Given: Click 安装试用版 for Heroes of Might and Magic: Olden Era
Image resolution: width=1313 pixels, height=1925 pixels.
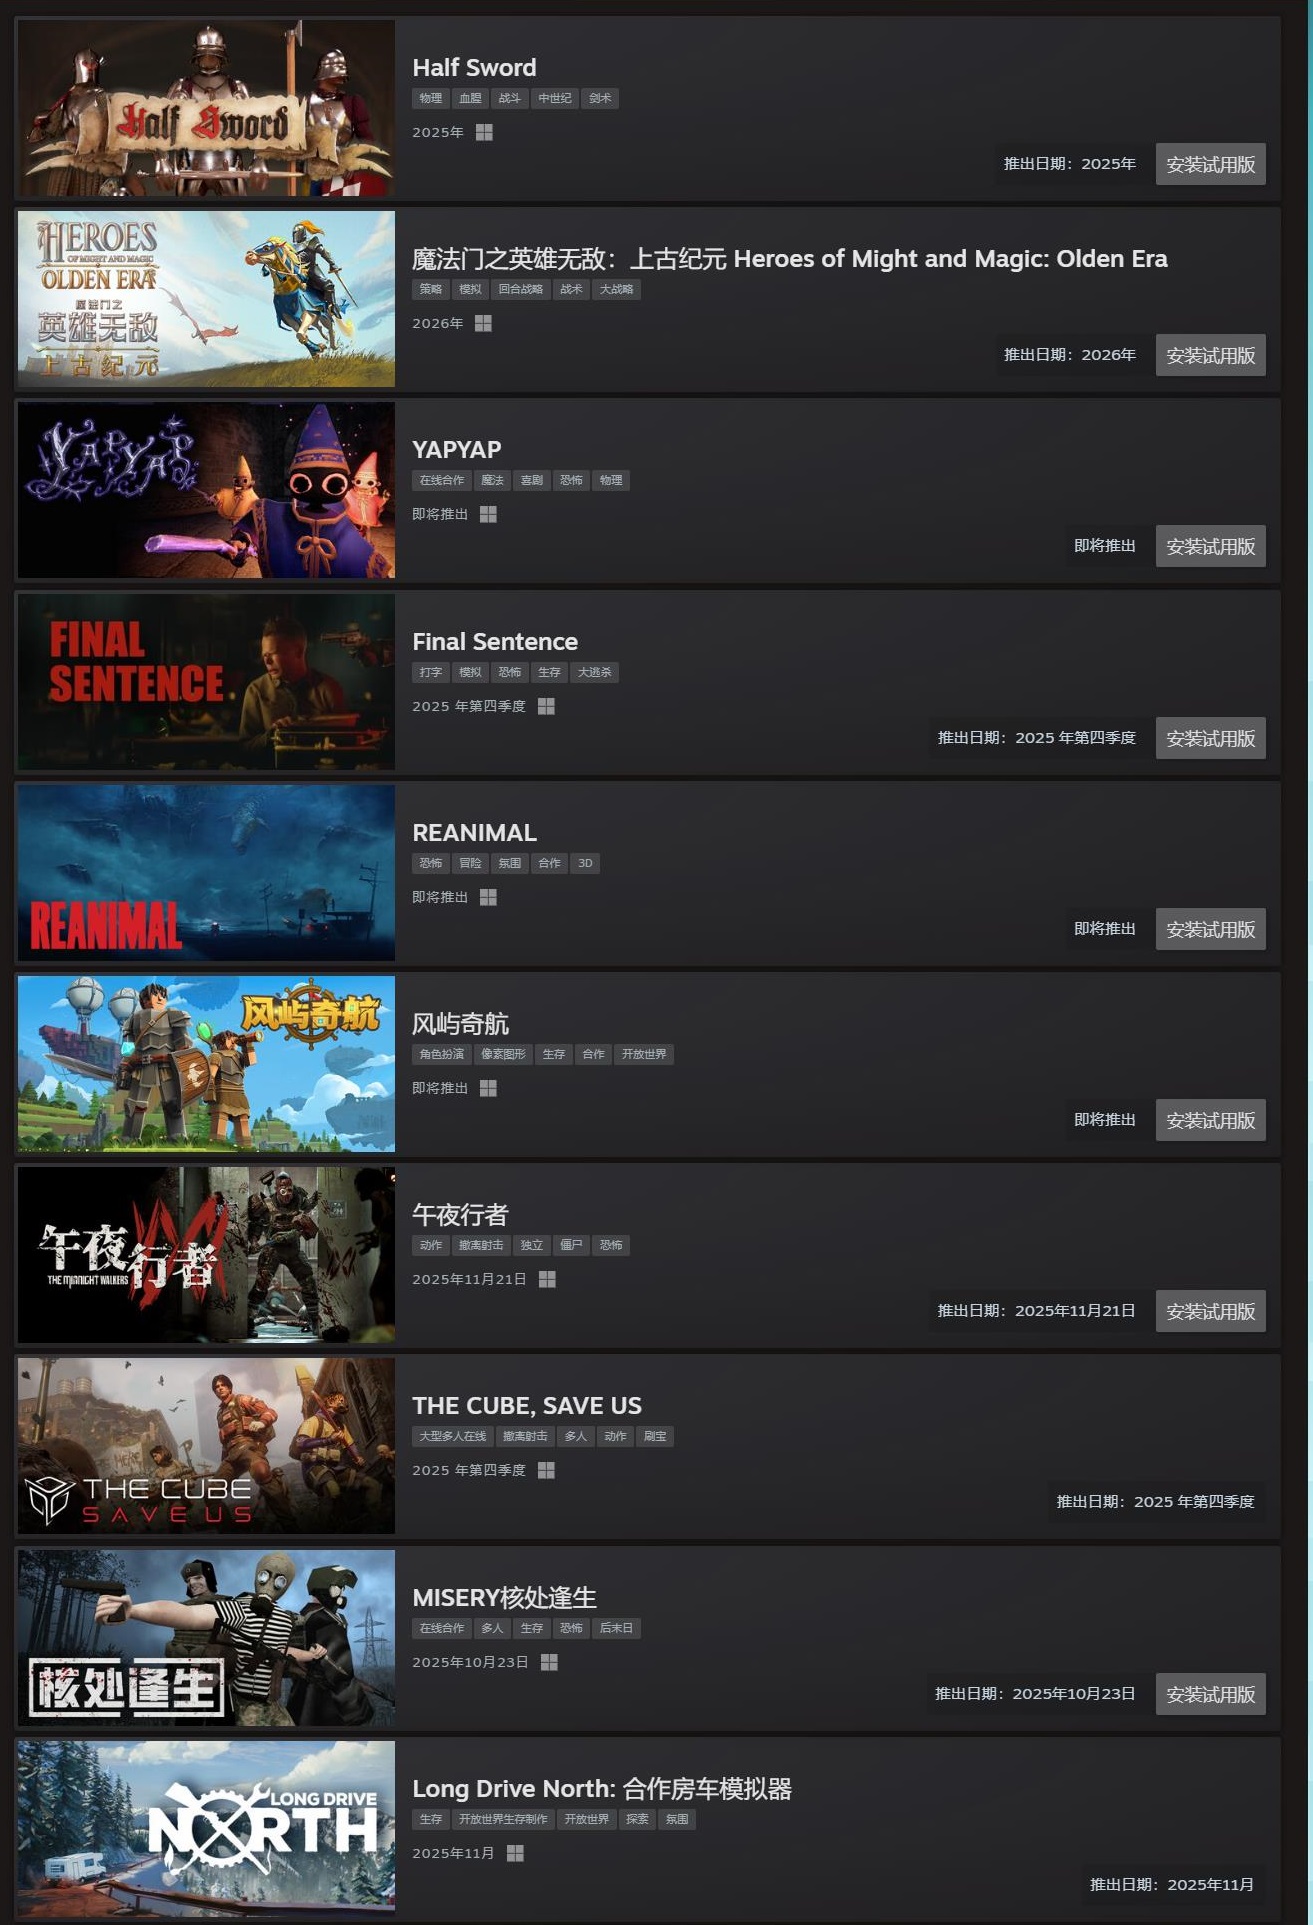Looking at the screenshot, I should click(1210, 355).
